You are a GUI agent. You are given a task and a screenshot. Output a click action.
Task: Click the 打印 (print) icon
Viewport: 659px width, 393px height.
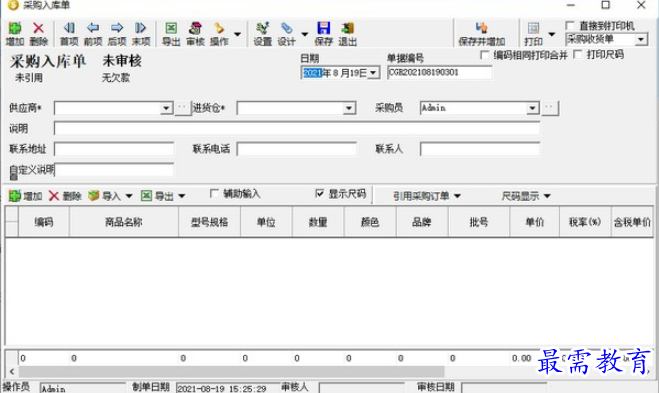tap(533, 34)
